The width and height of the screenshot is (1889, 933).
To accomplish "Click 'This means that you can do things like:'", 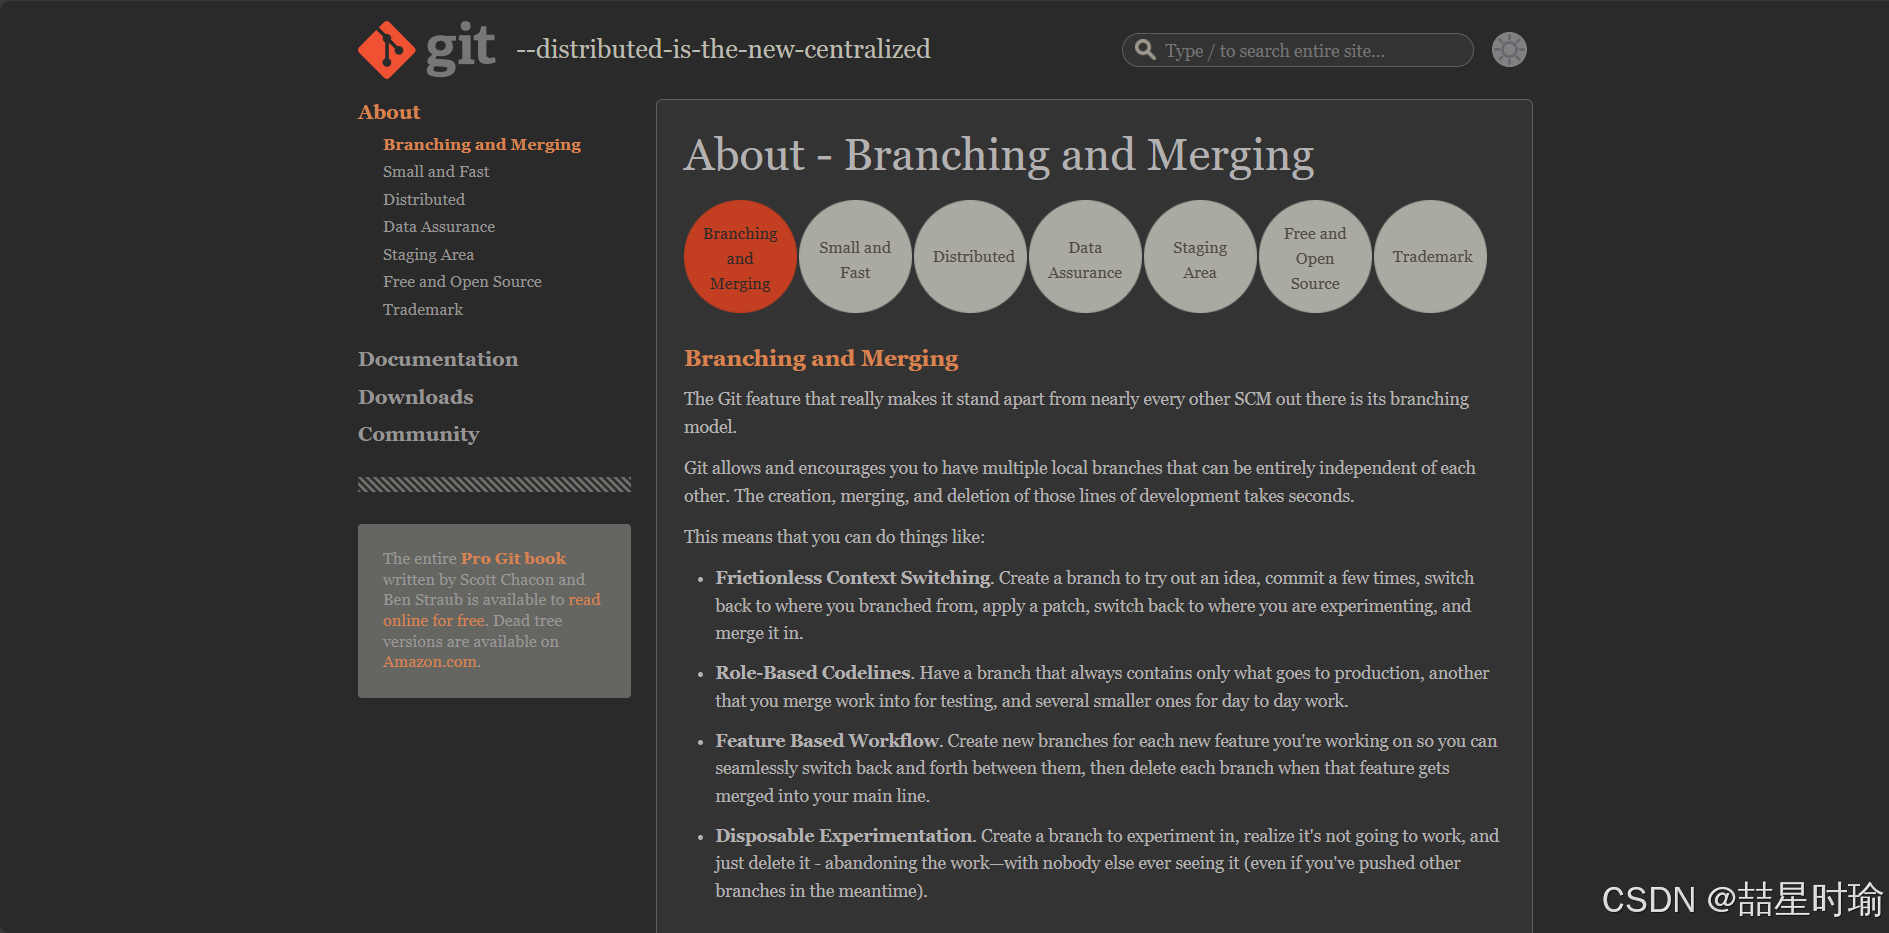I will pos(834,537).
